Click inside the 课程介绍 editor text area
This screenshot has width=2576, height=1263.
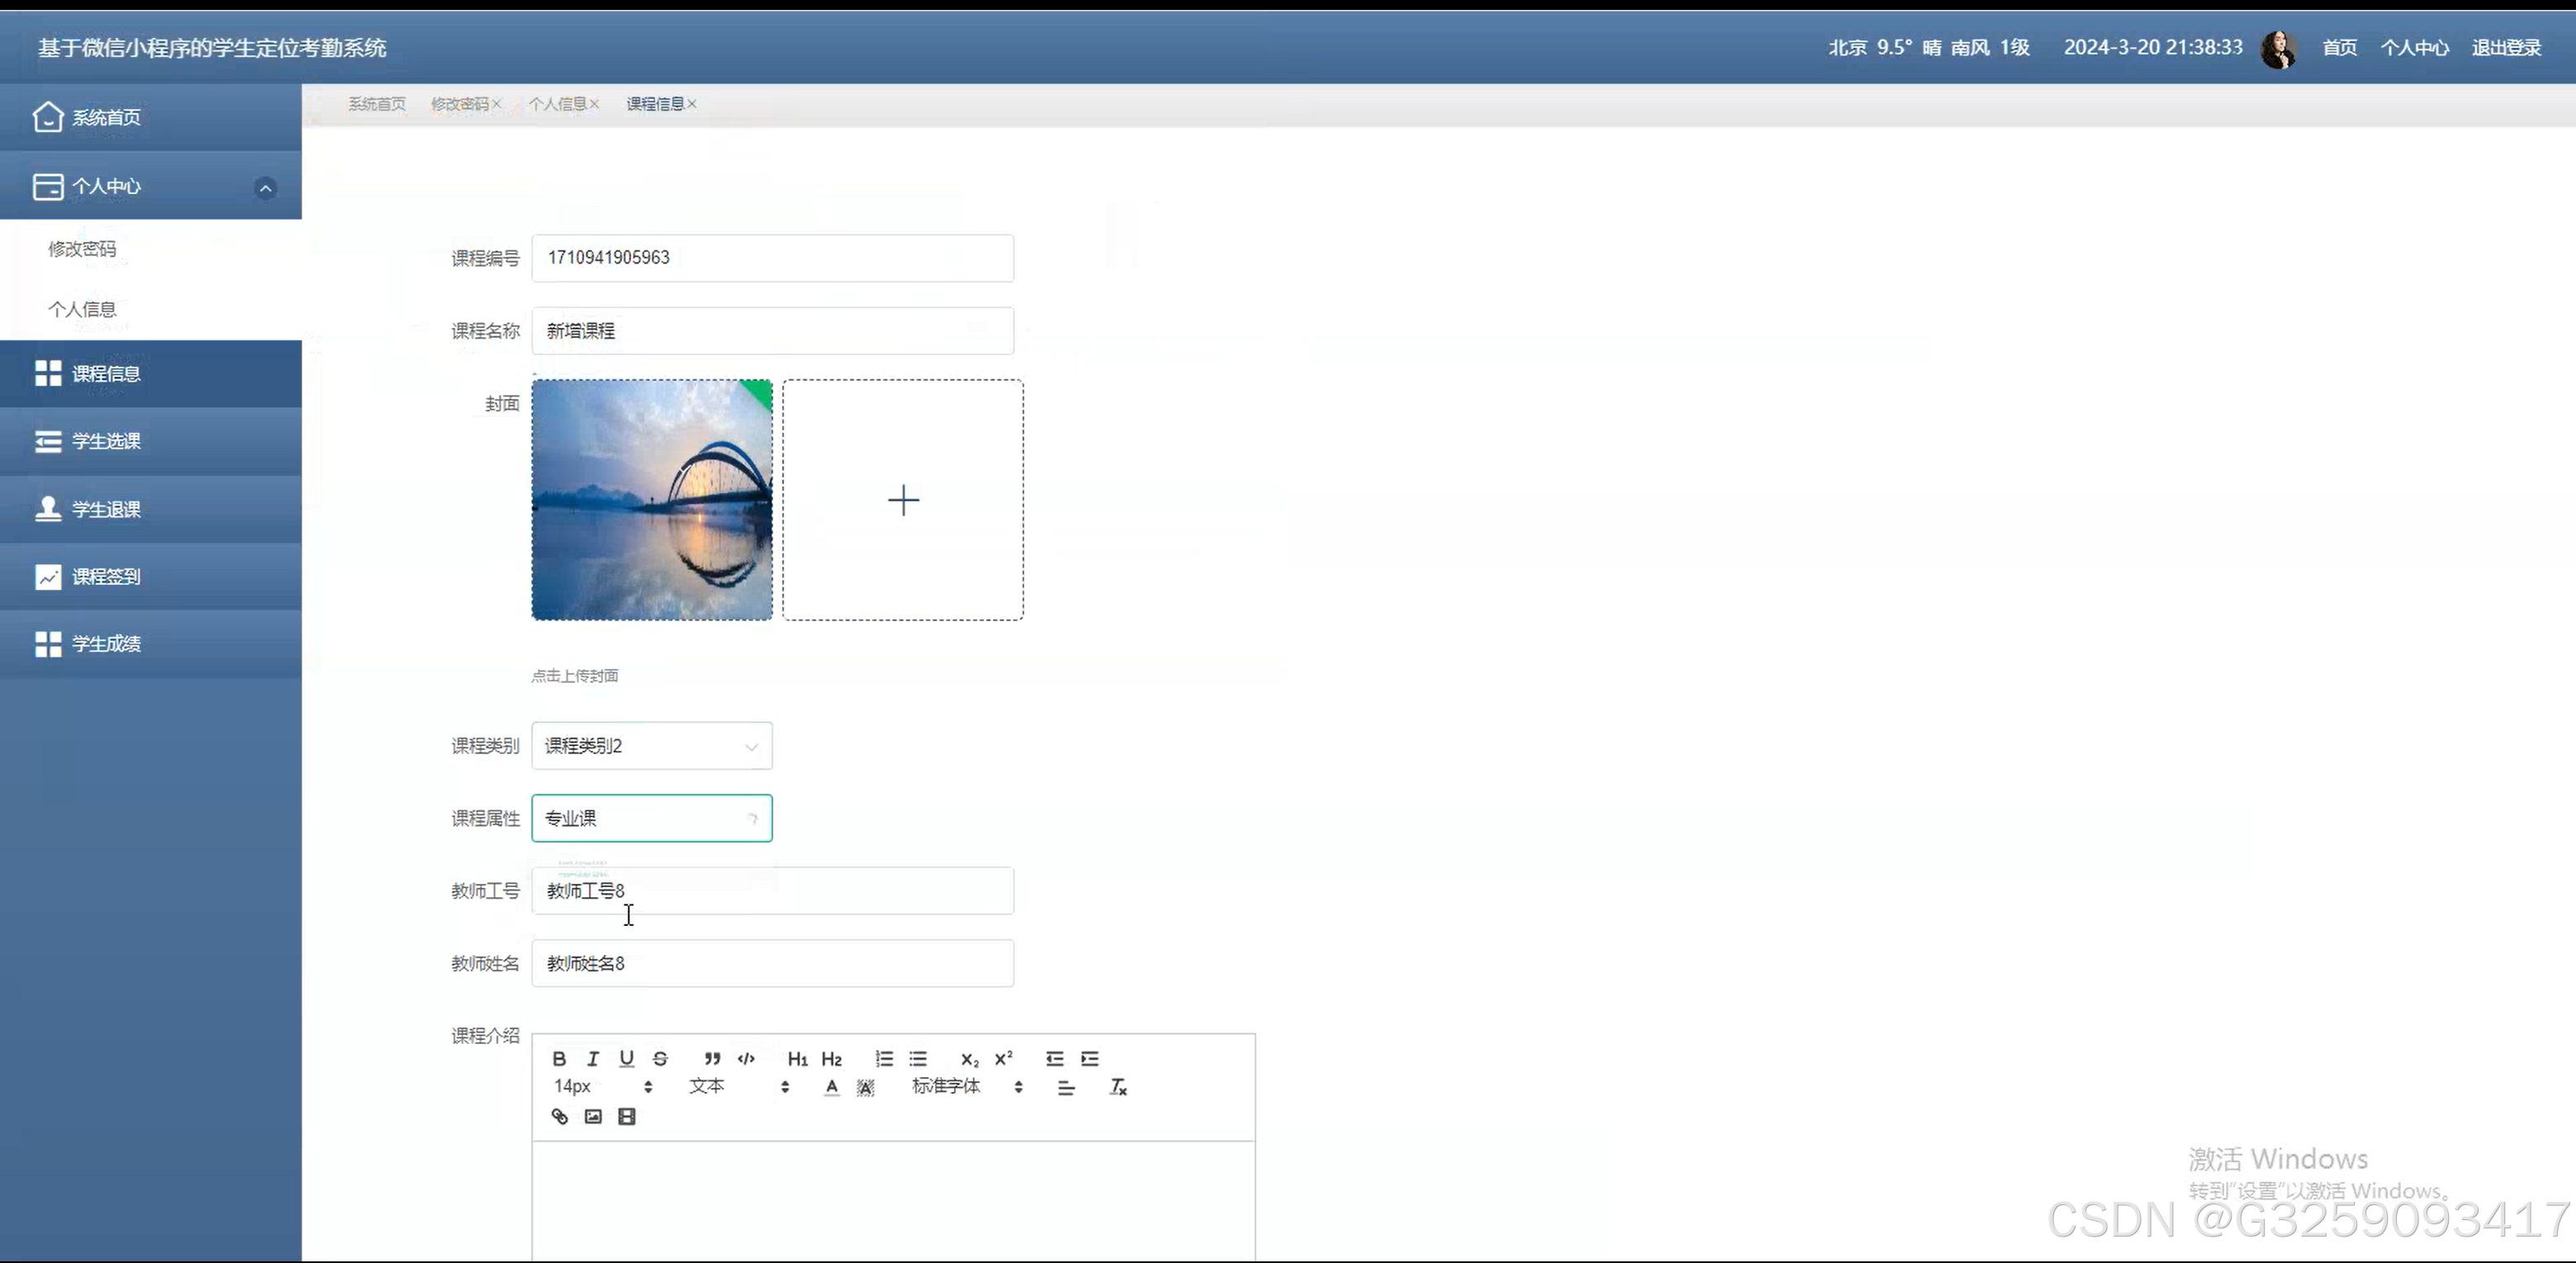tap(894, 1201)
